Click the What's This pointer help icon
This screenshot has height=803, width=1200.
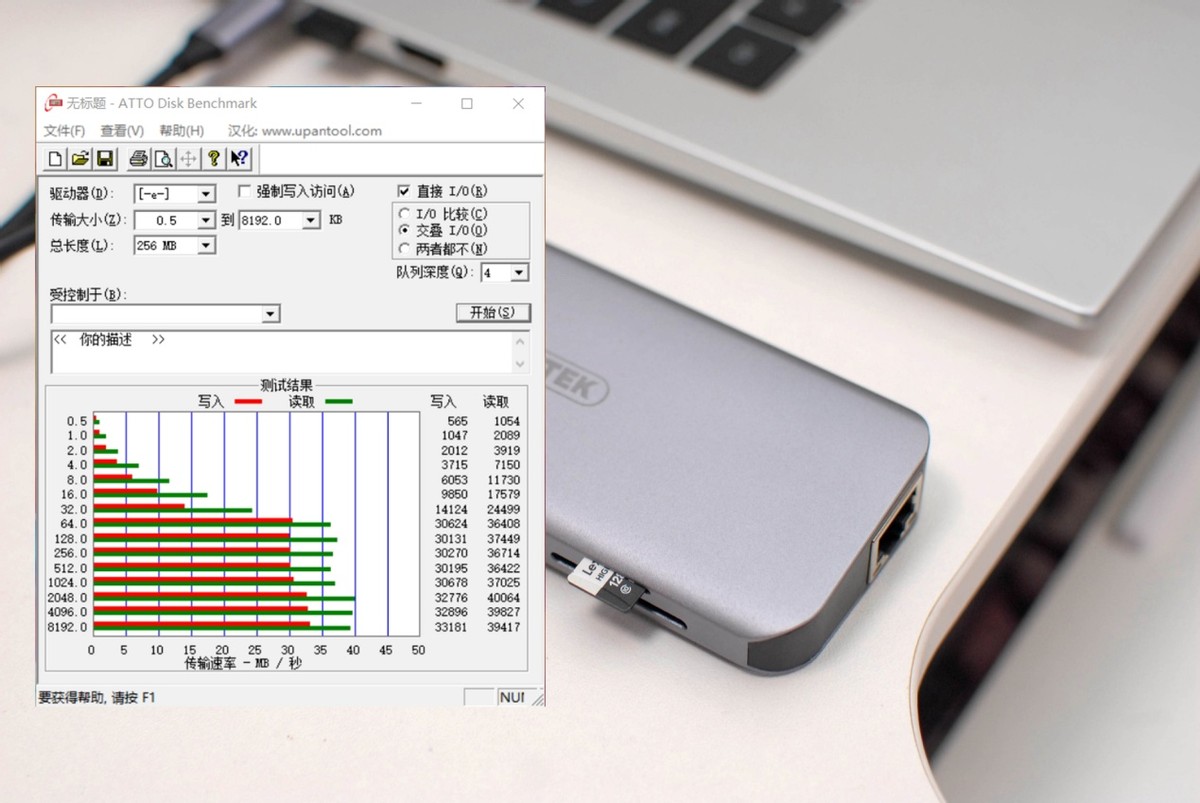[239, 158]
